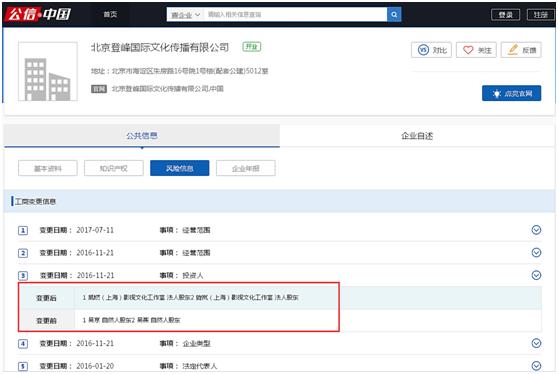Click the numbered badge 4 entry
The height and width of the screenshot is (374, 558).
[23, 344]
